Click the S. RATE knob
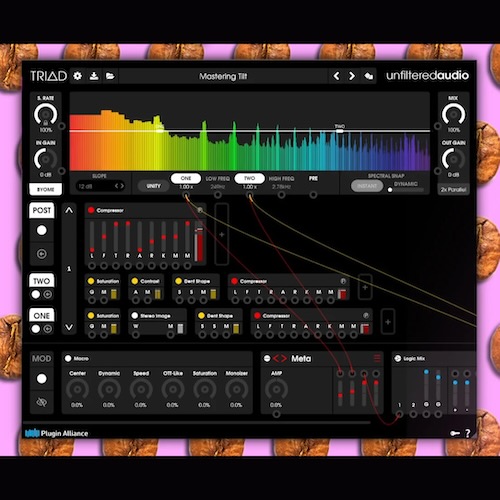Viewport: 500px width, 500px height. [x=46, y=114]
